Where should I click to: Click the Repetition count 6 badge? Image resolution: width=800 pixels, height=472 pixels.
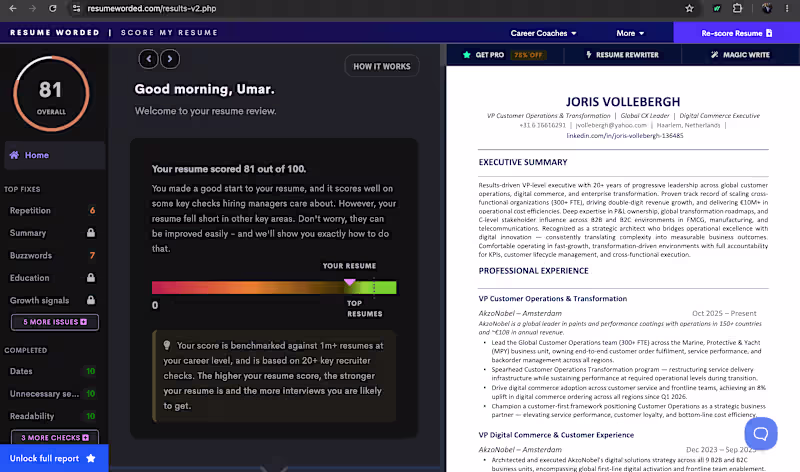(92, 211)
